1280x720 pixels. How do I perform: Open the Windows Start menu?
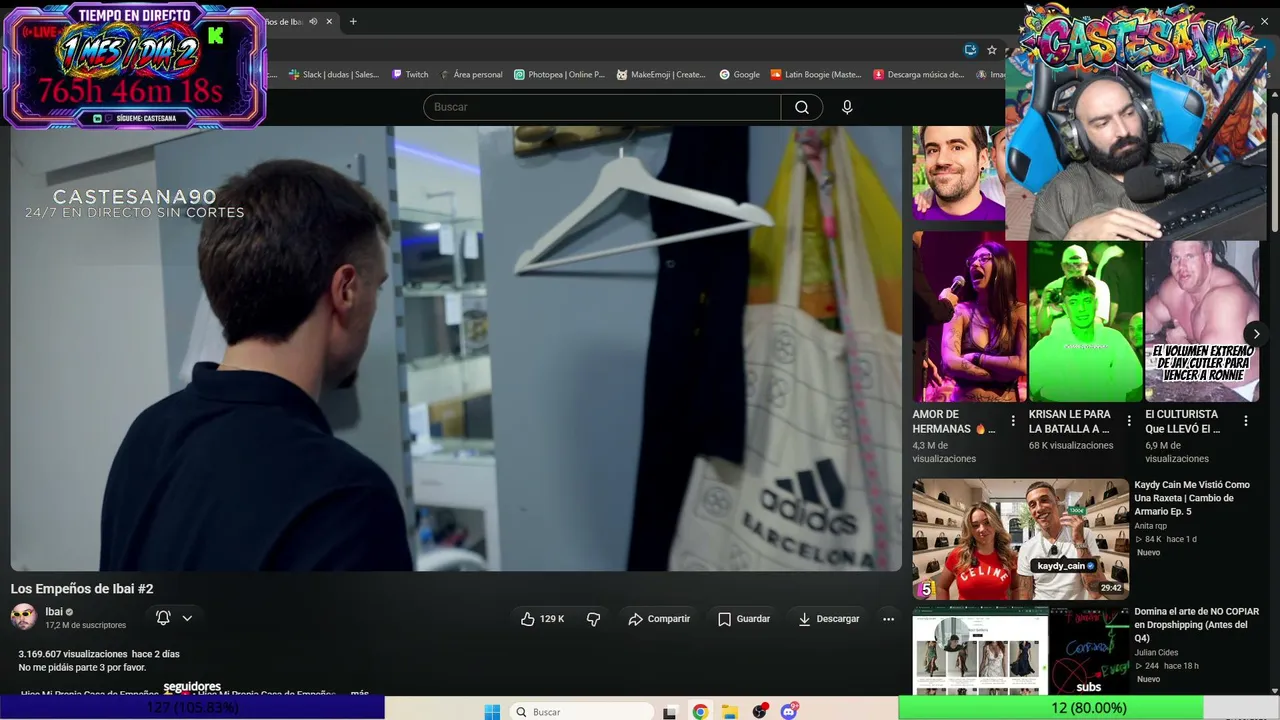pos(492,712)
